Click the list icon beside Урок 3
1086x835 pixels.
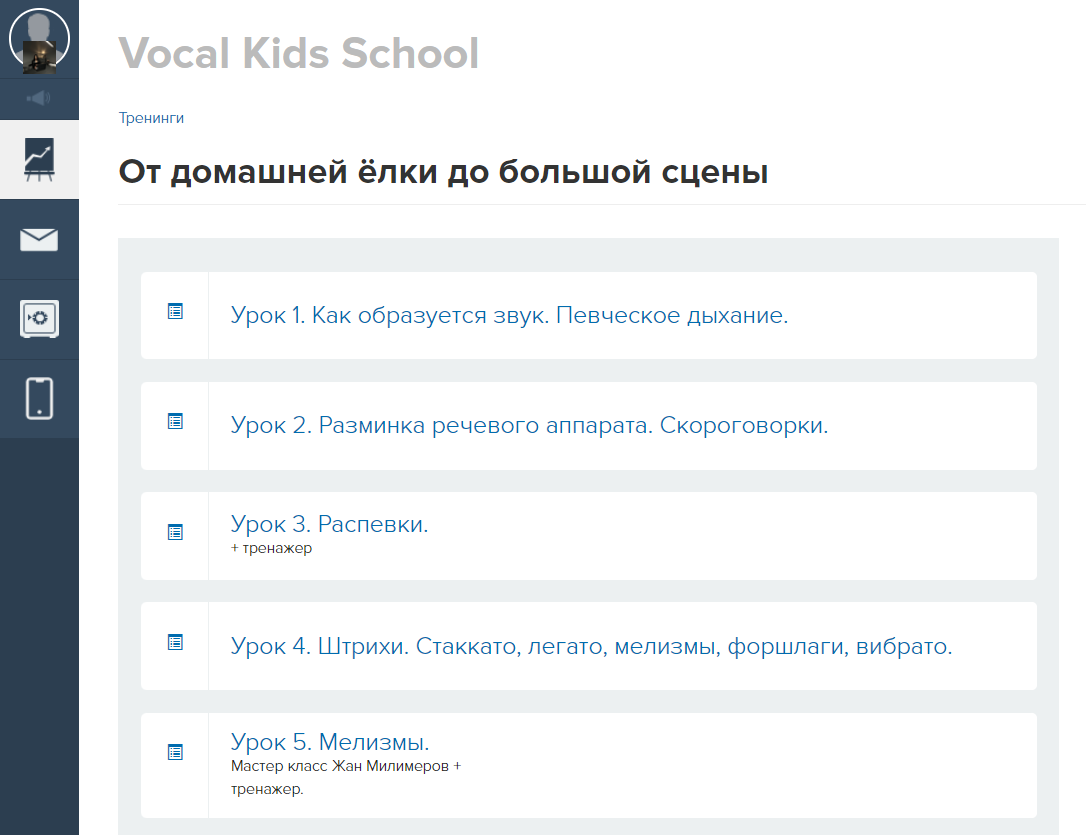(175, 532)
